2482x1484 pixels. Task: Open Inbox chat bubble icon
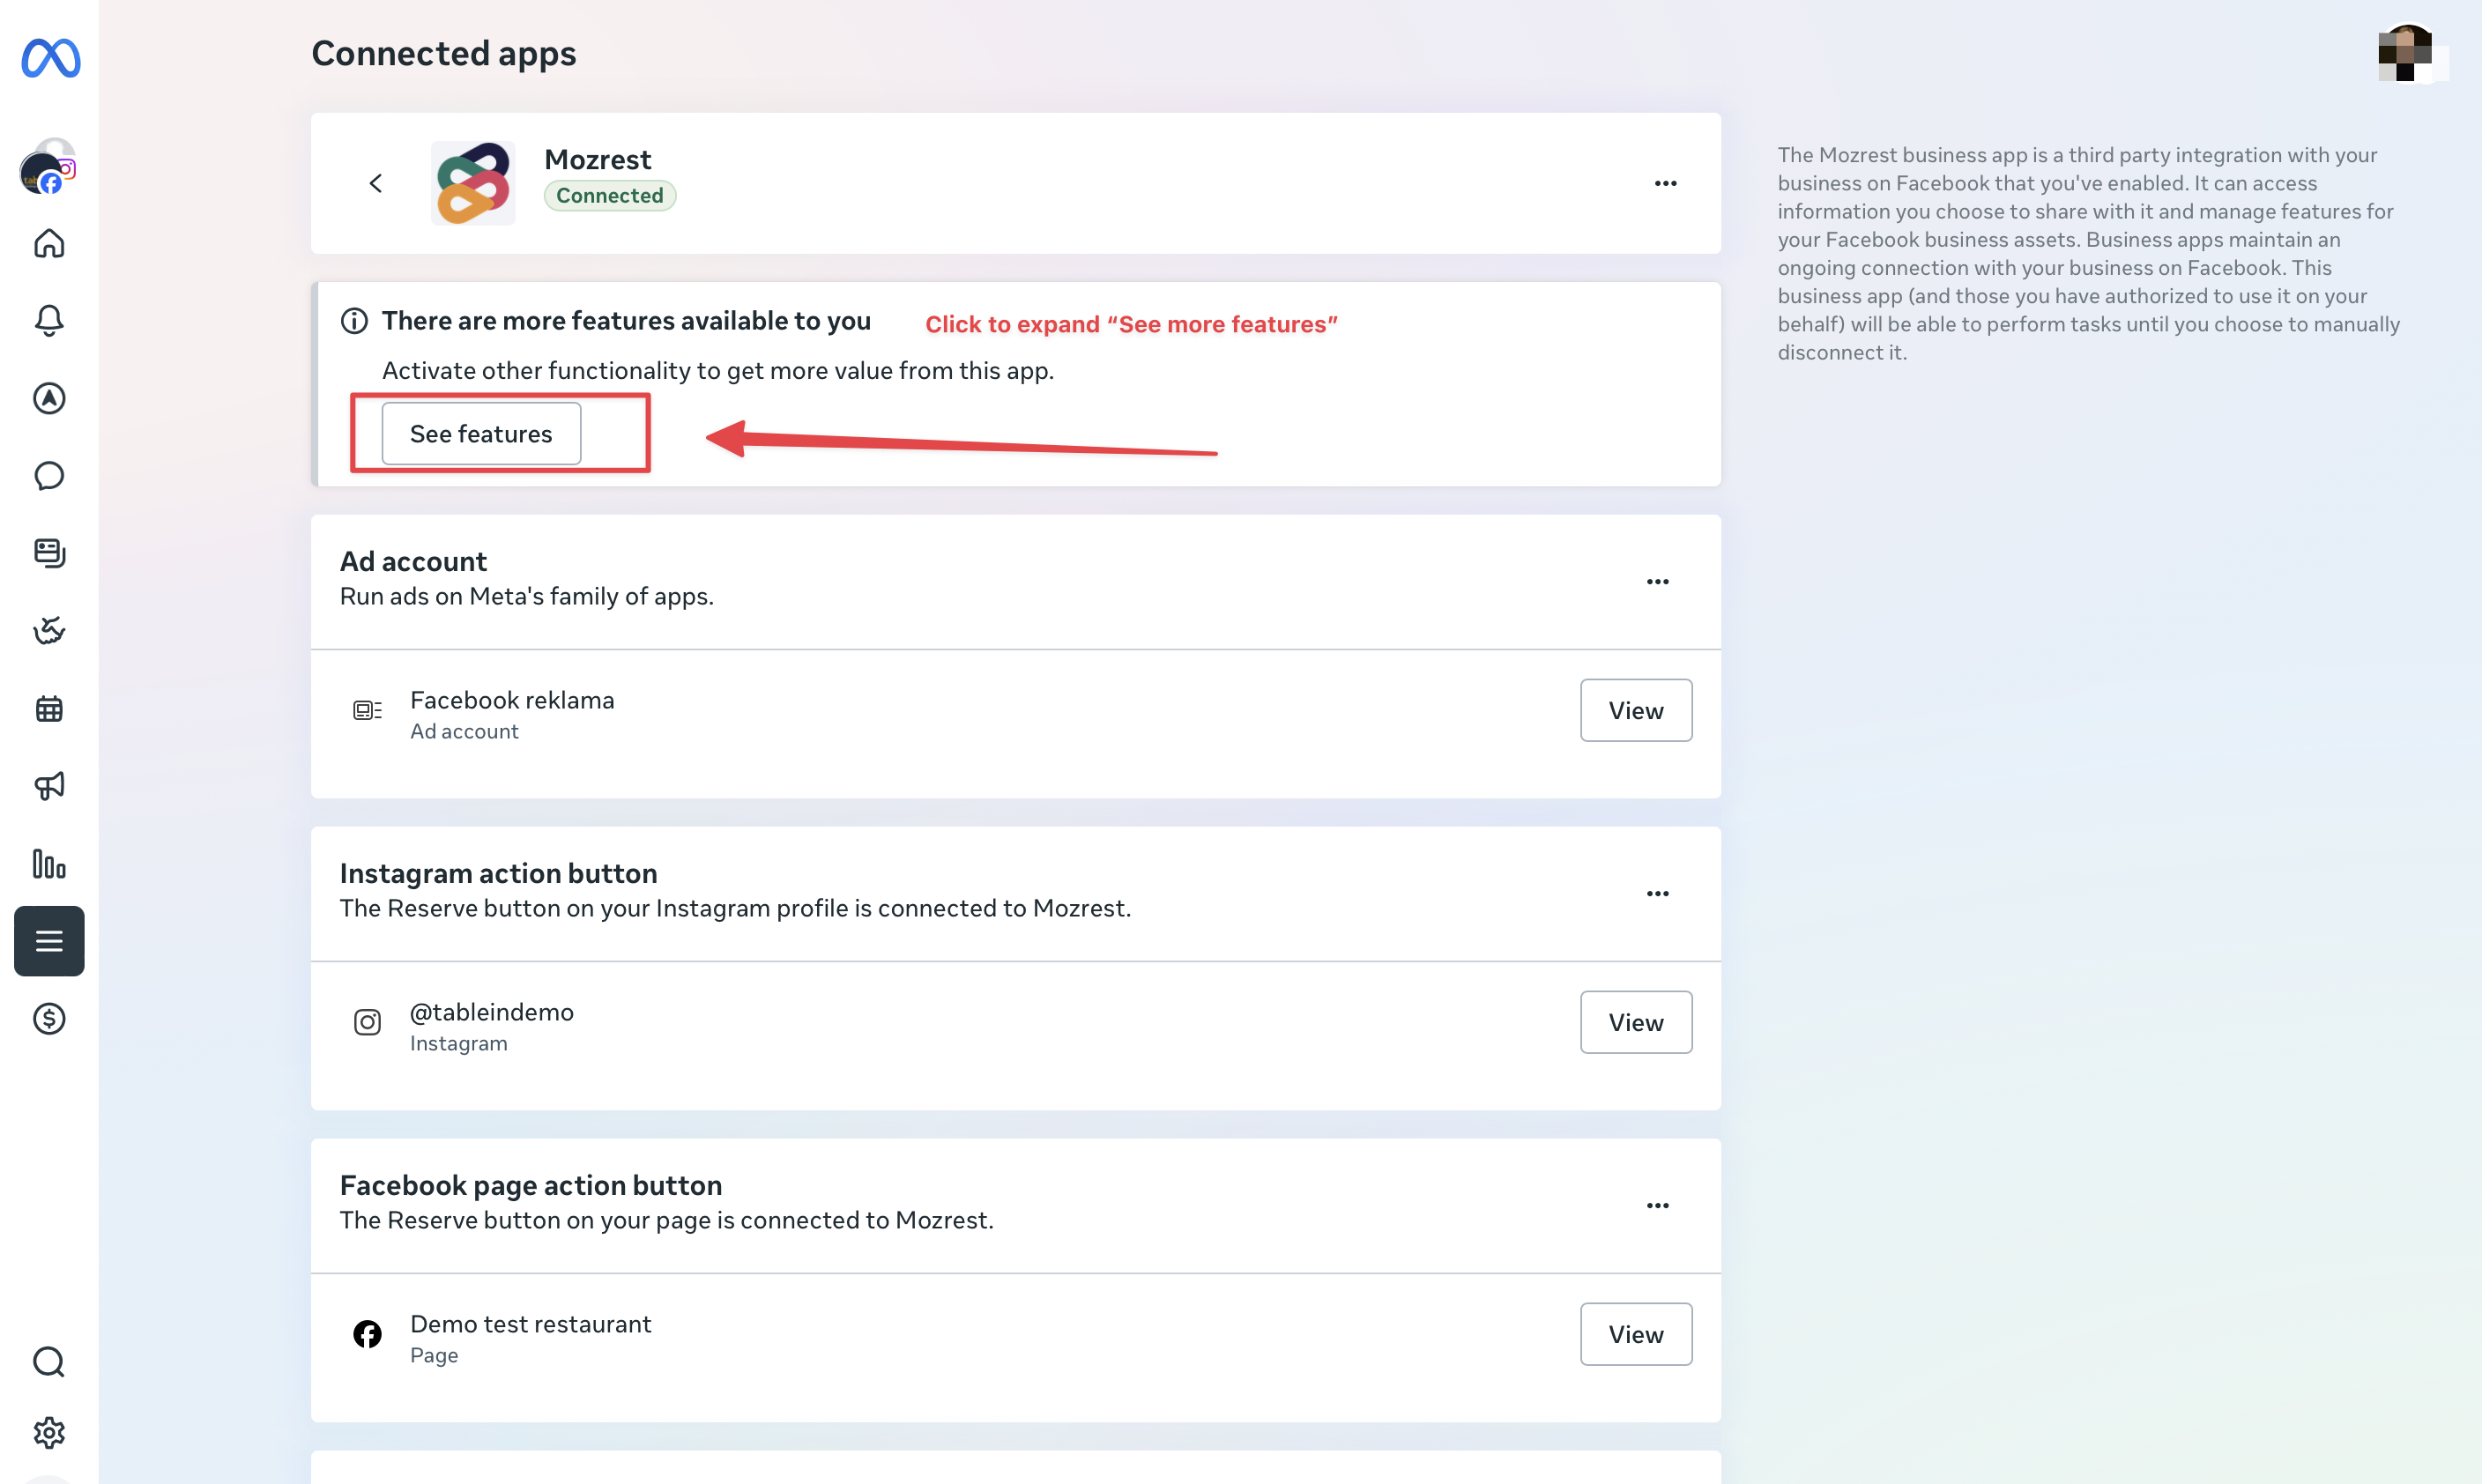49,475
